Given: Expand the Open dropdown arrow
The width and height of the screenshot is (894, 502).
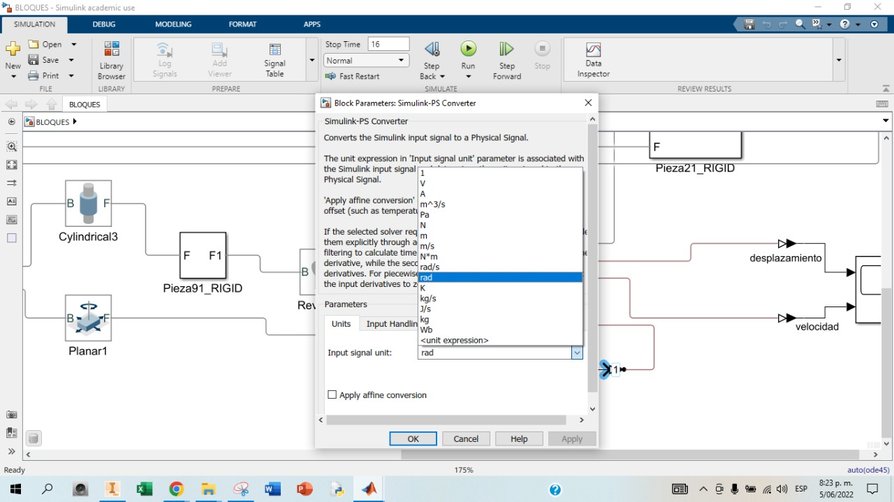Looking at the screenshot, I should [x=74, y=44].
